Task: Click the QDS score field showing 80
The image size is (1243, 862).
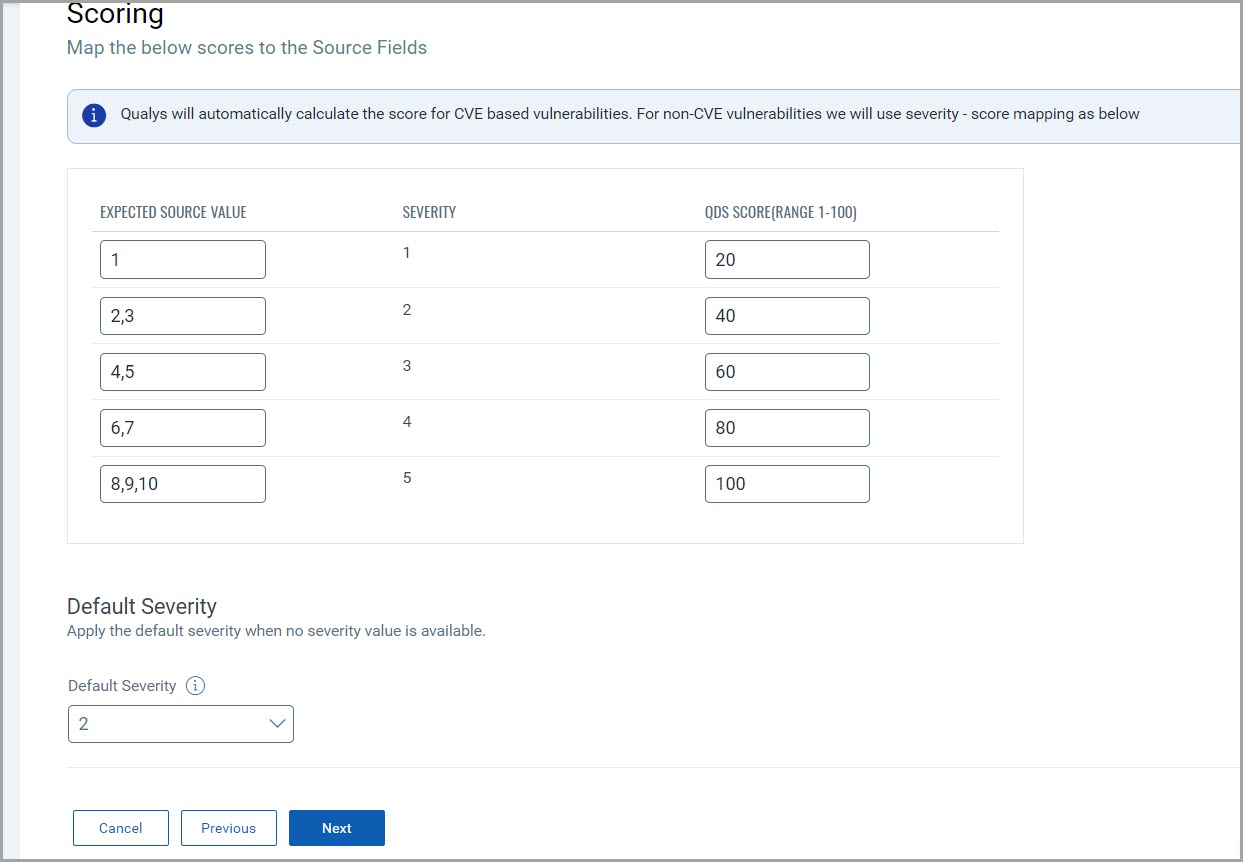Action: tap(787, 428)
